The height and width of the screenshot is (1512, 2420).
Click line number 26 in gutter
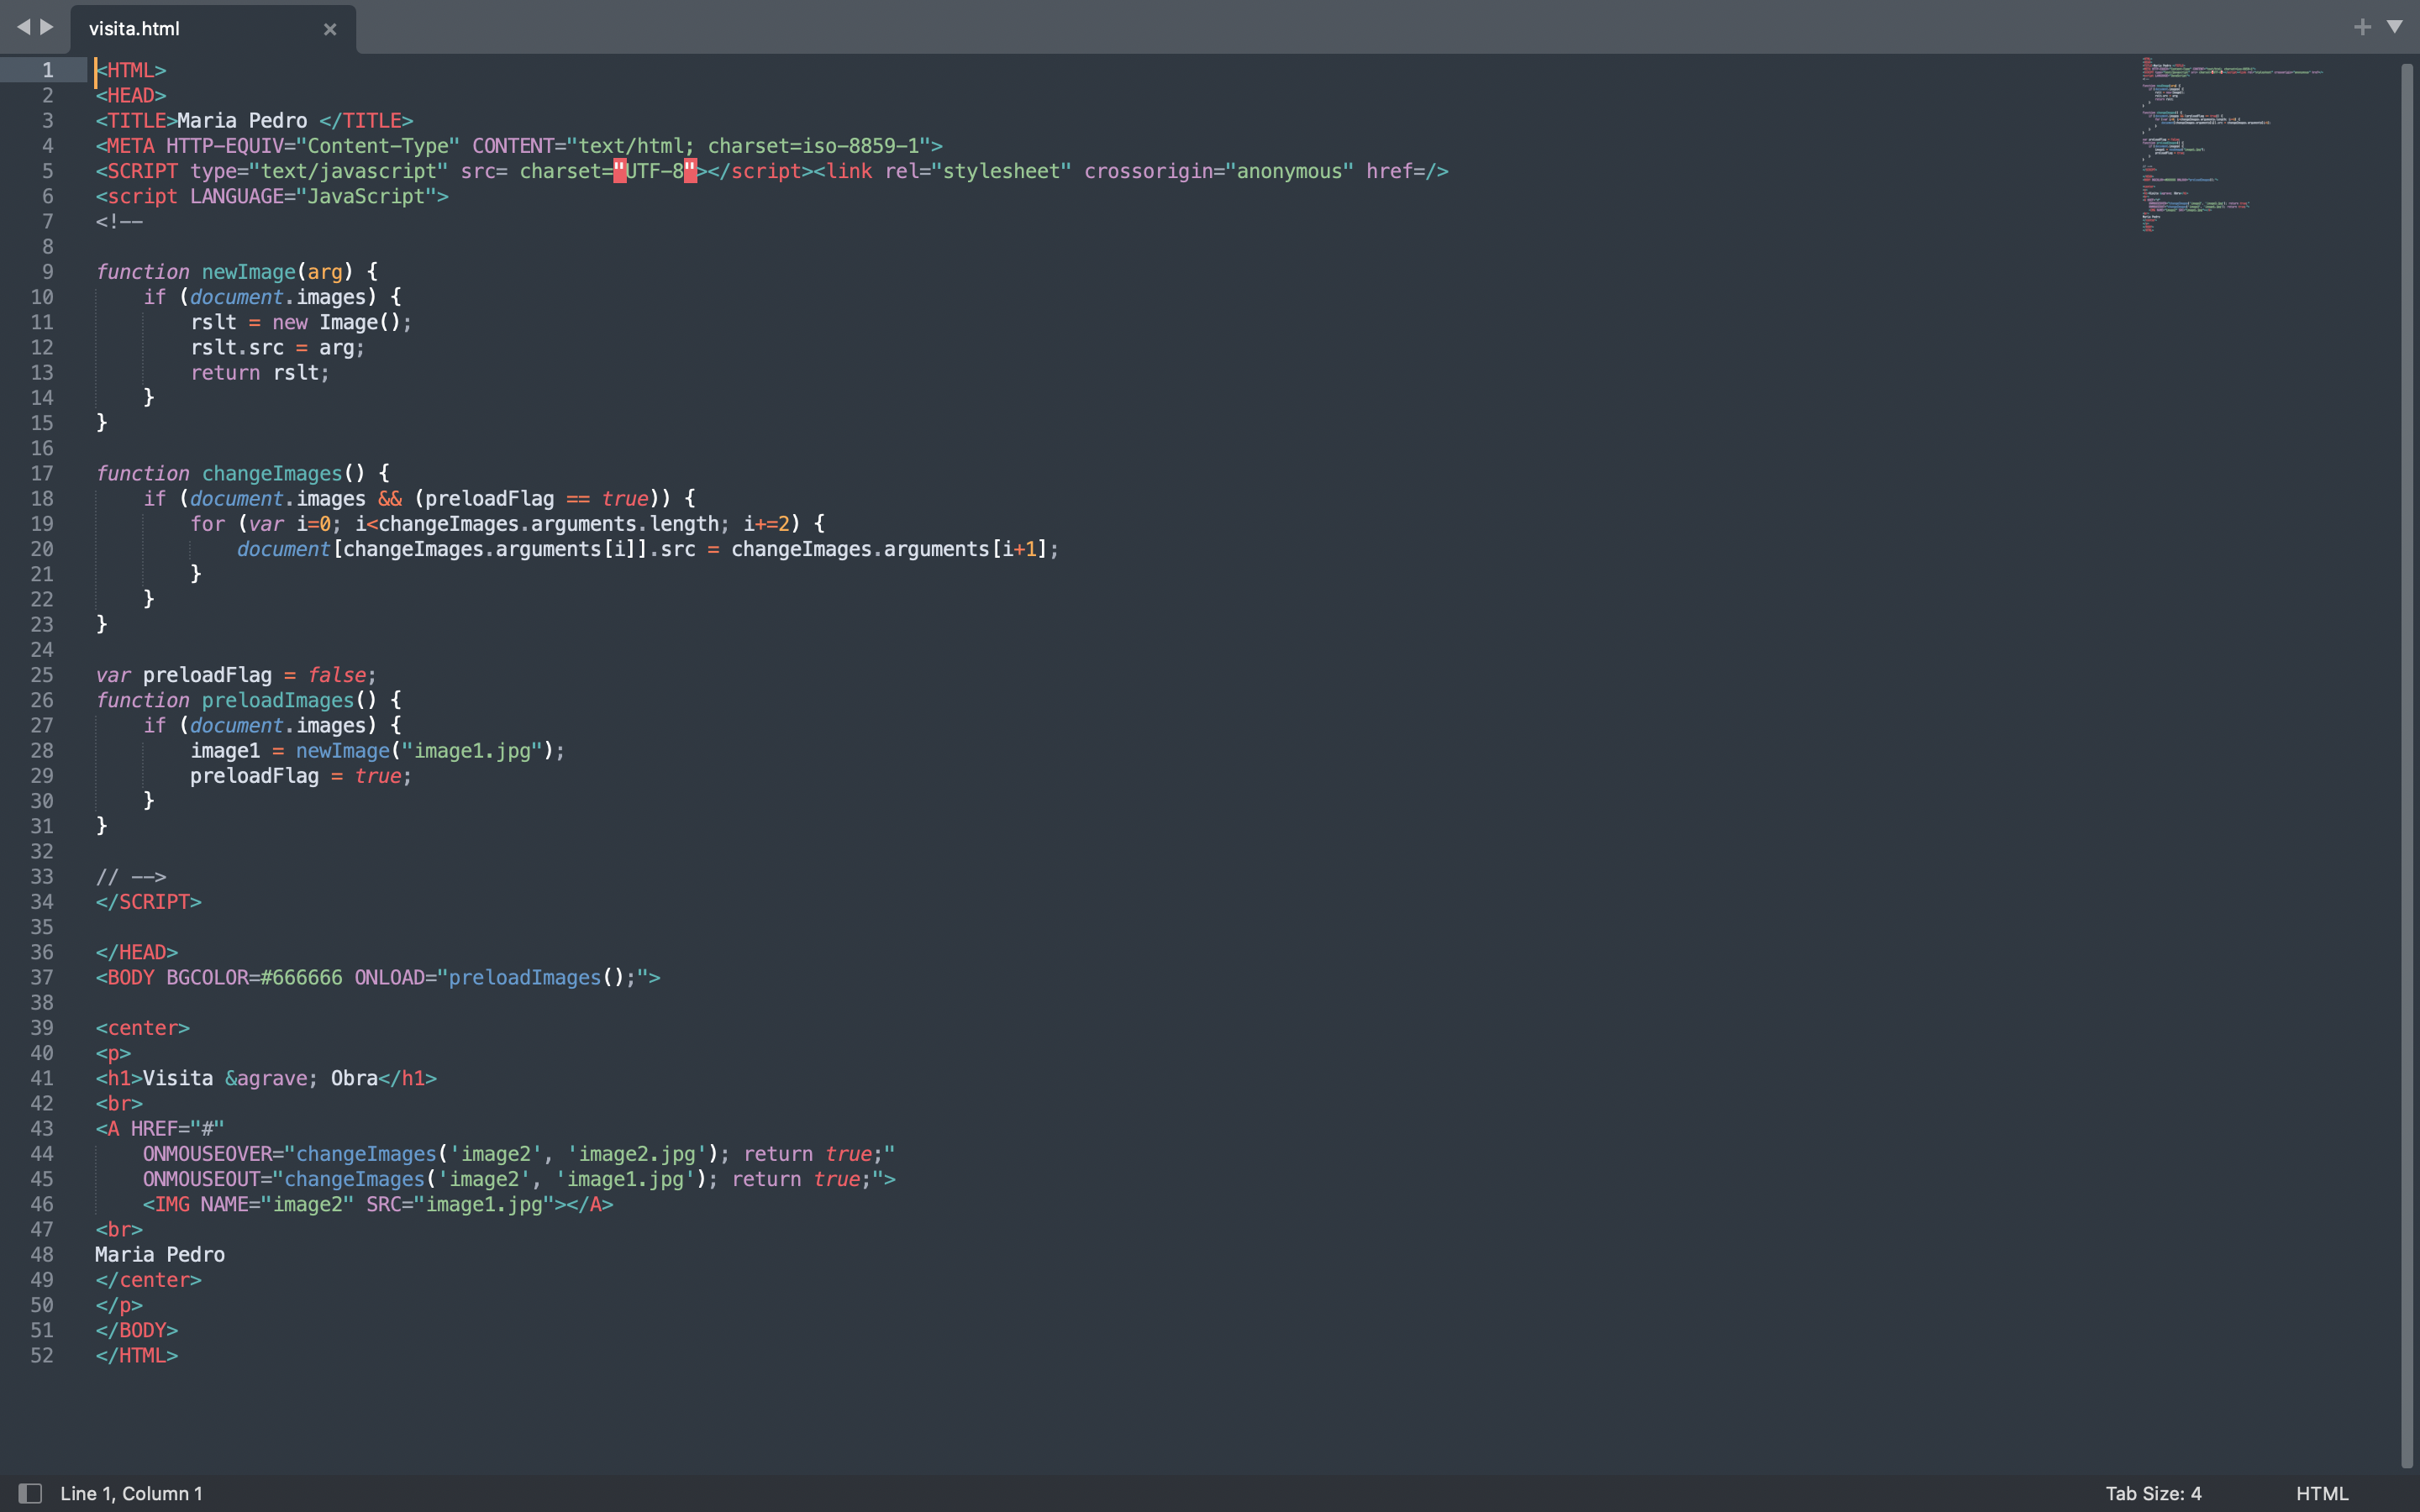[x=41, y=700]
